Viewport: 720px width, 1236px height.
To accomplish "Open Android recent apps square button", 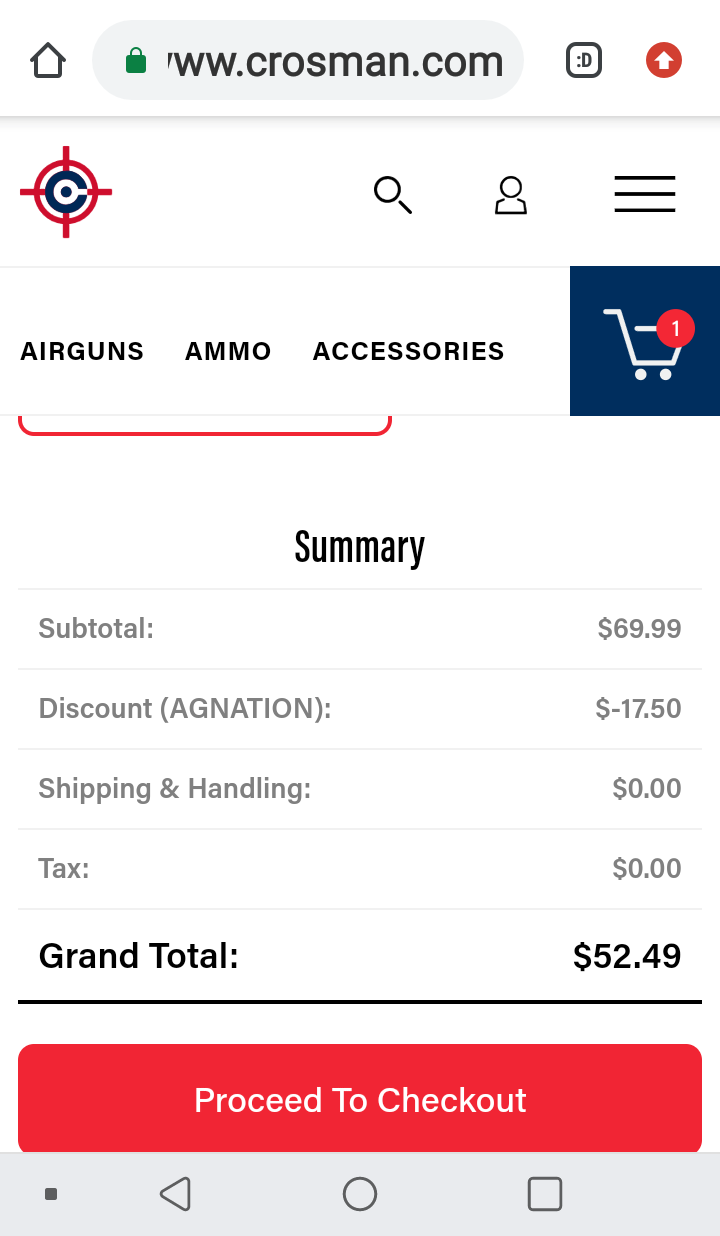I will pyautogui.click(x=545, y=1193).
